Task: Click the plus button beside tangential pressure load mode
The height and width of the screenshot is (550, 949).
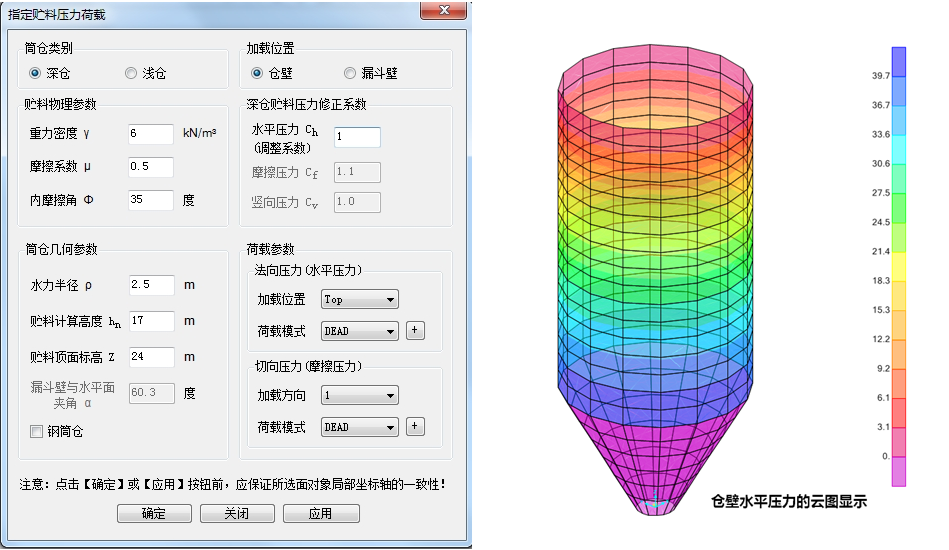Action: [x=415, y=427]
